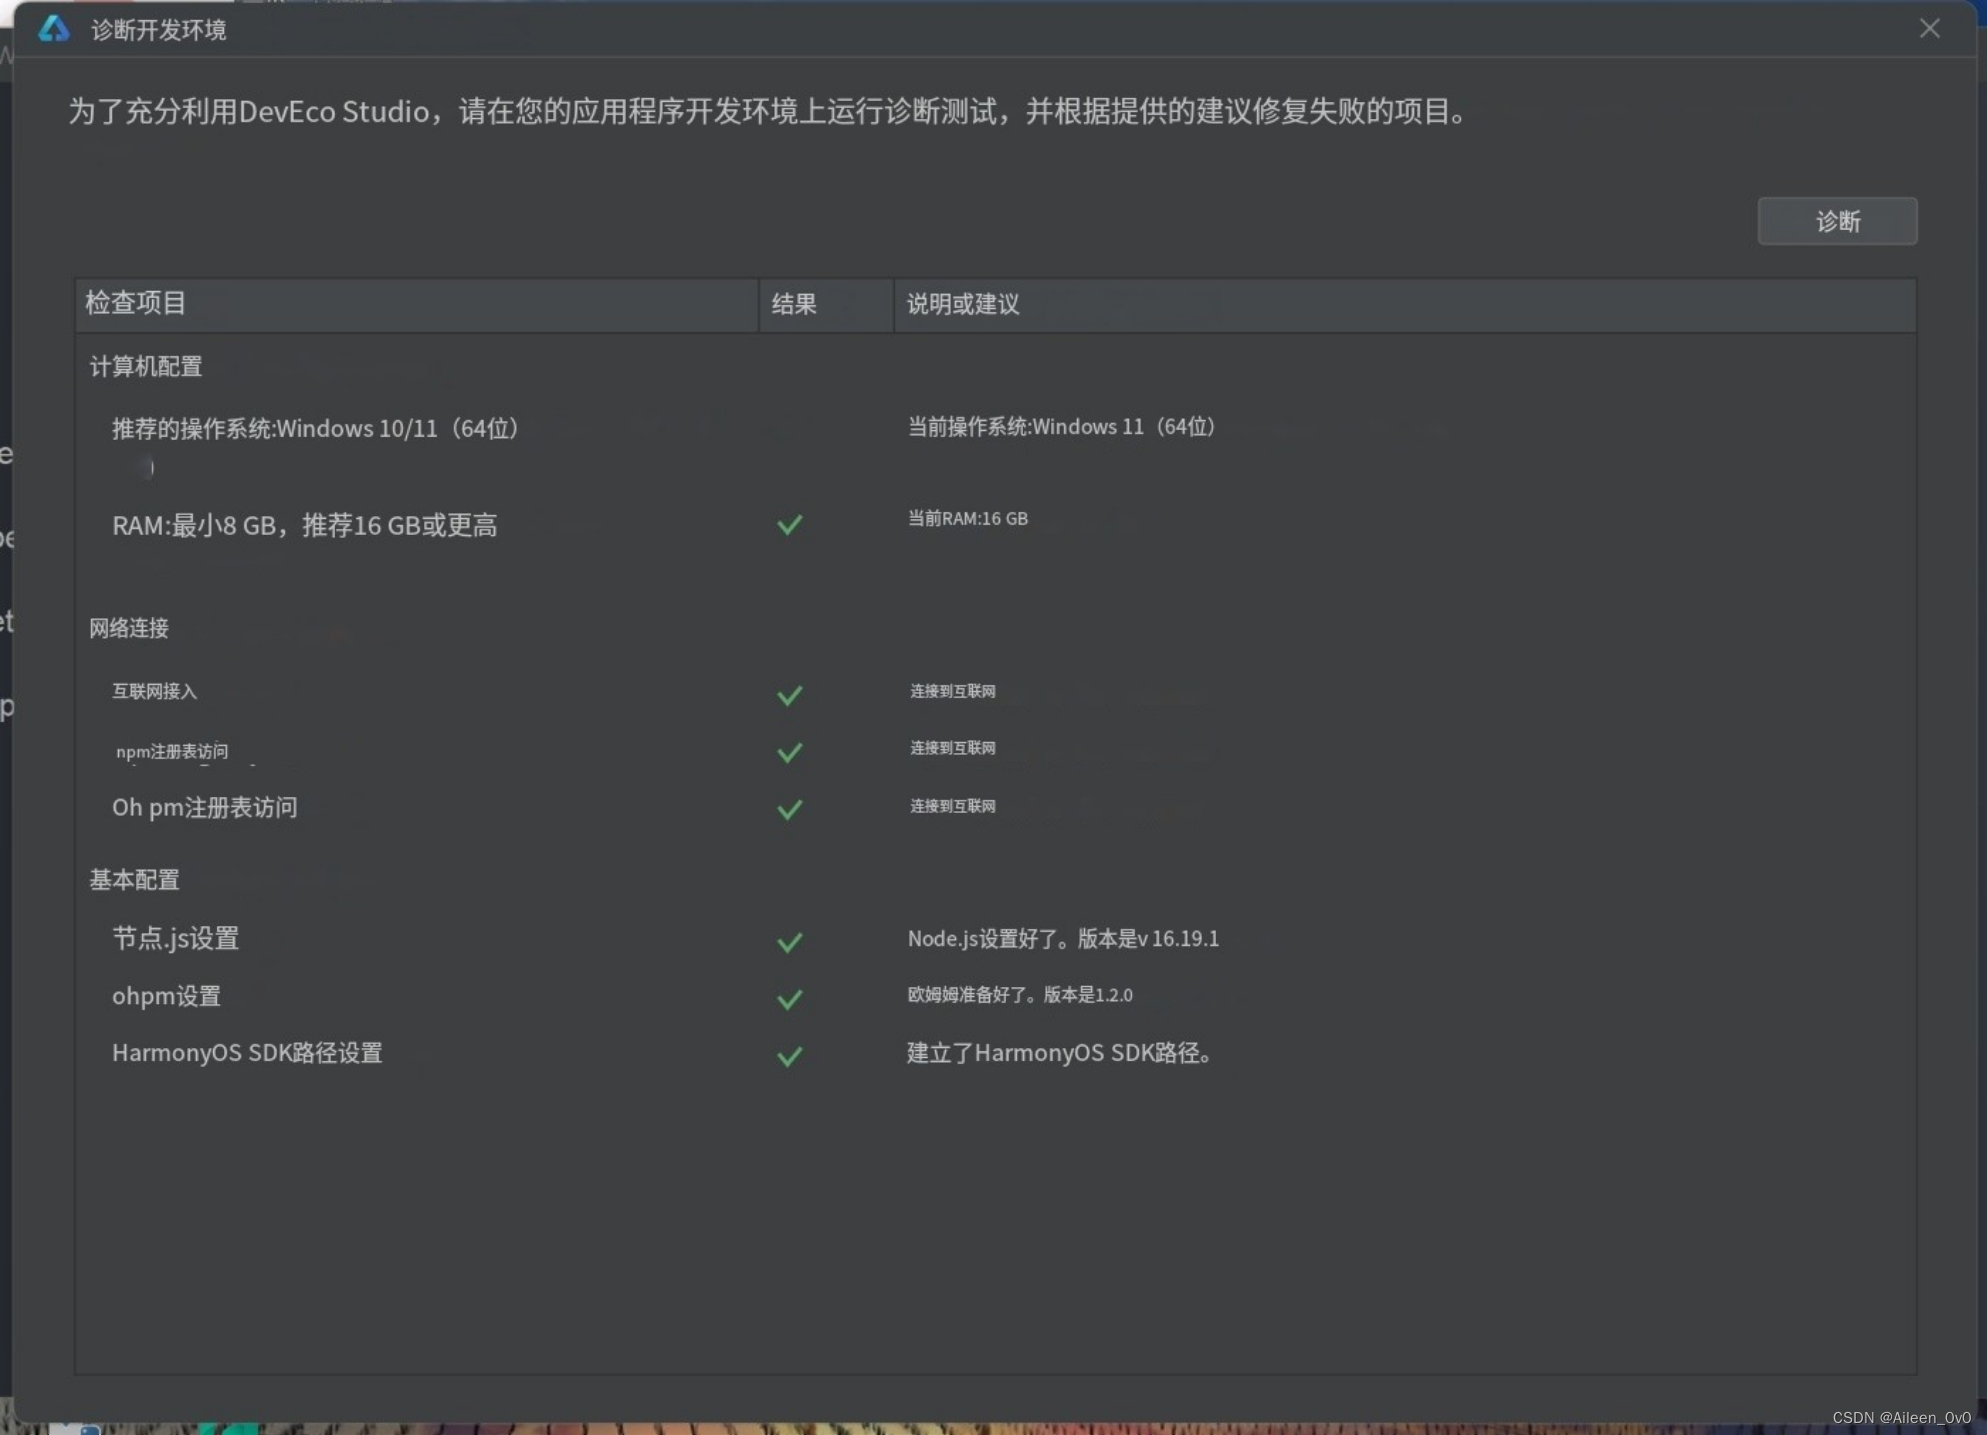Select the 网络连接 group row
Screen dimensions: 1987x1435
point(129,628)
